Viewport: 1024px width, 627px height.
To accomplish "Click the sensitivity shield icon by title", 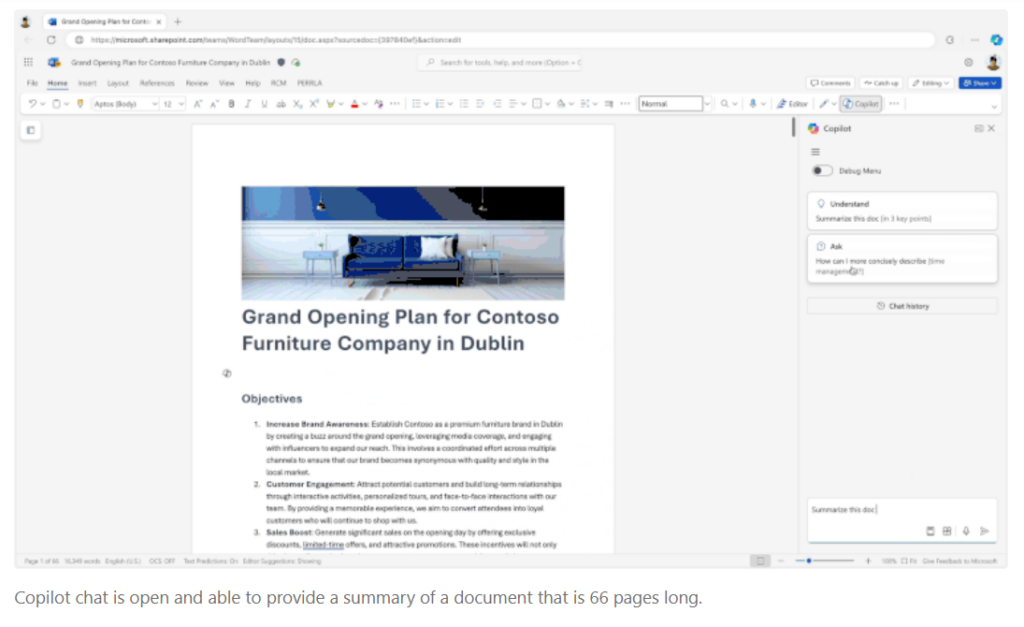I will pos(281,62).
